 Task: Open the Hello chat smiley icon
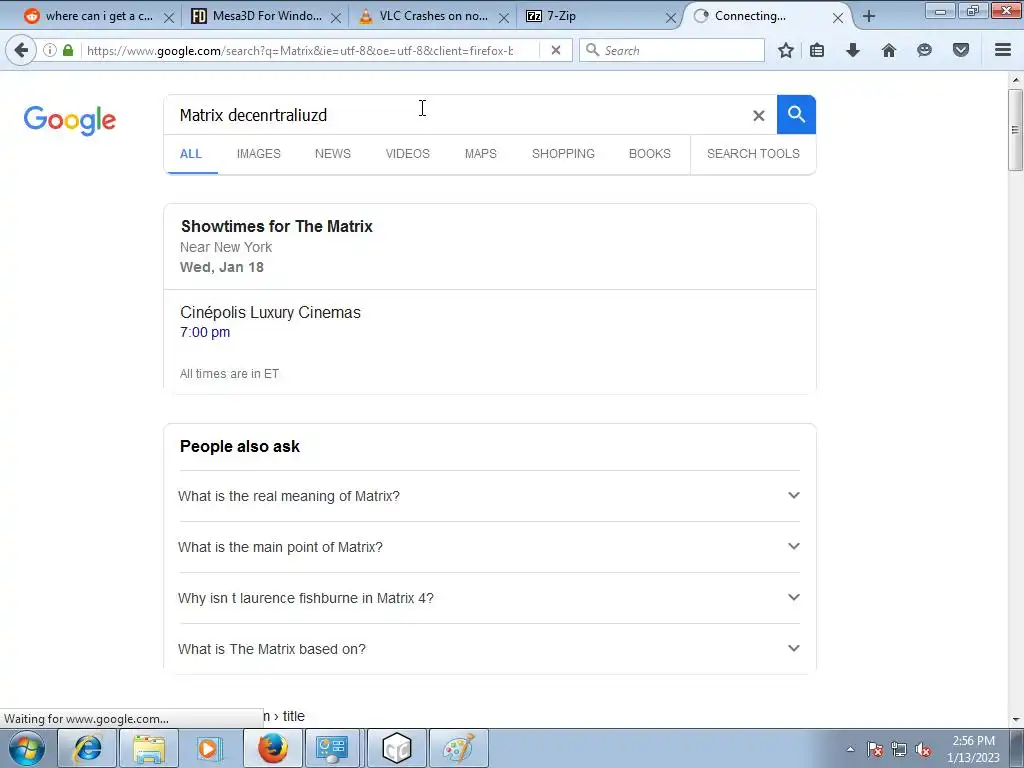tap(924, 50)
